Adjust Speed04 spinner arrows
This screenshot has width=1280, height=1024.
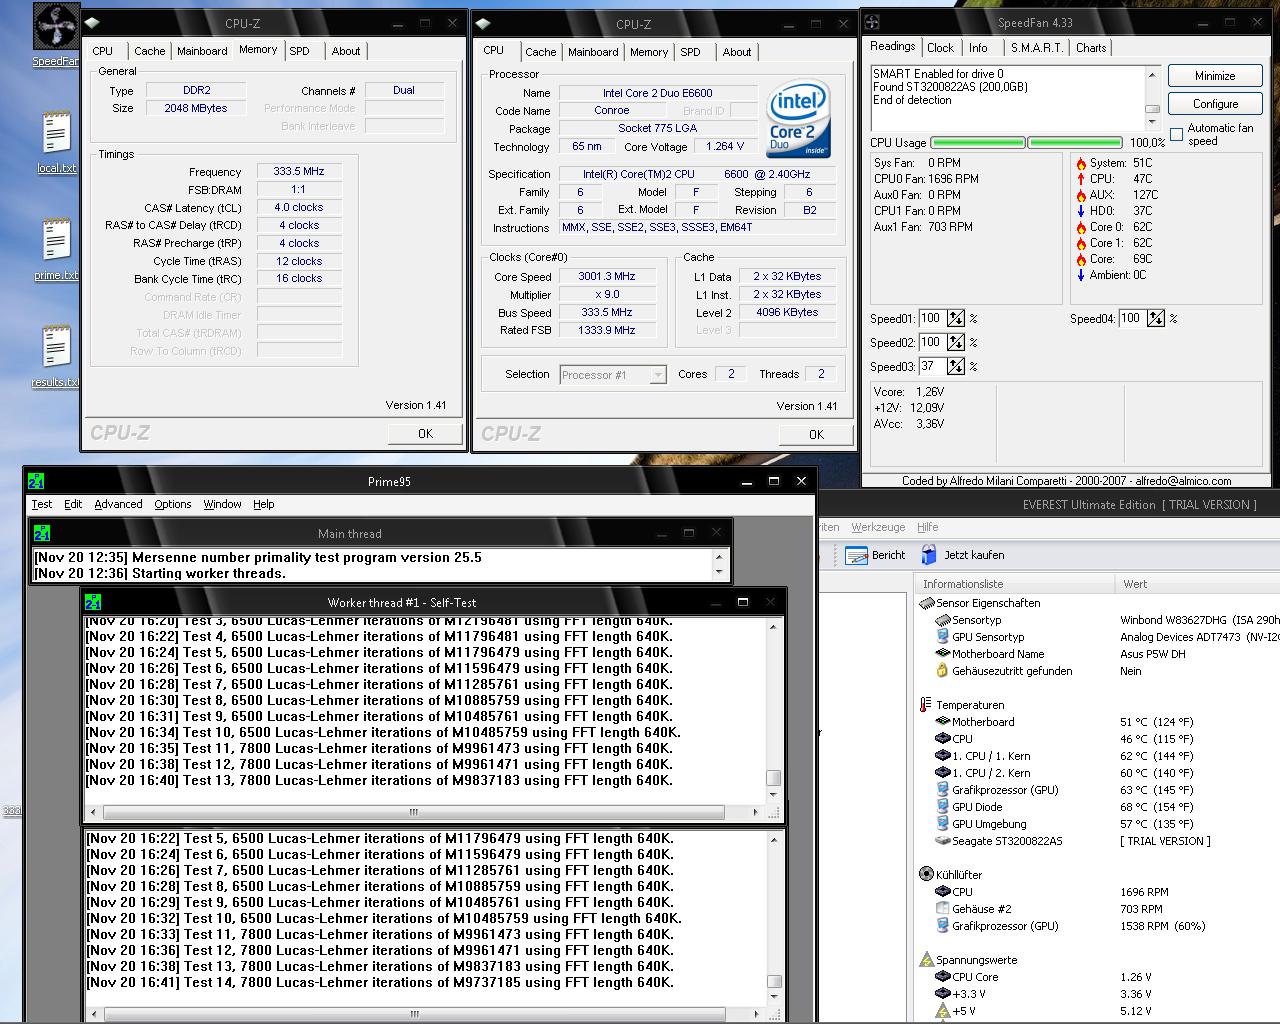(x=1156, y=319)
